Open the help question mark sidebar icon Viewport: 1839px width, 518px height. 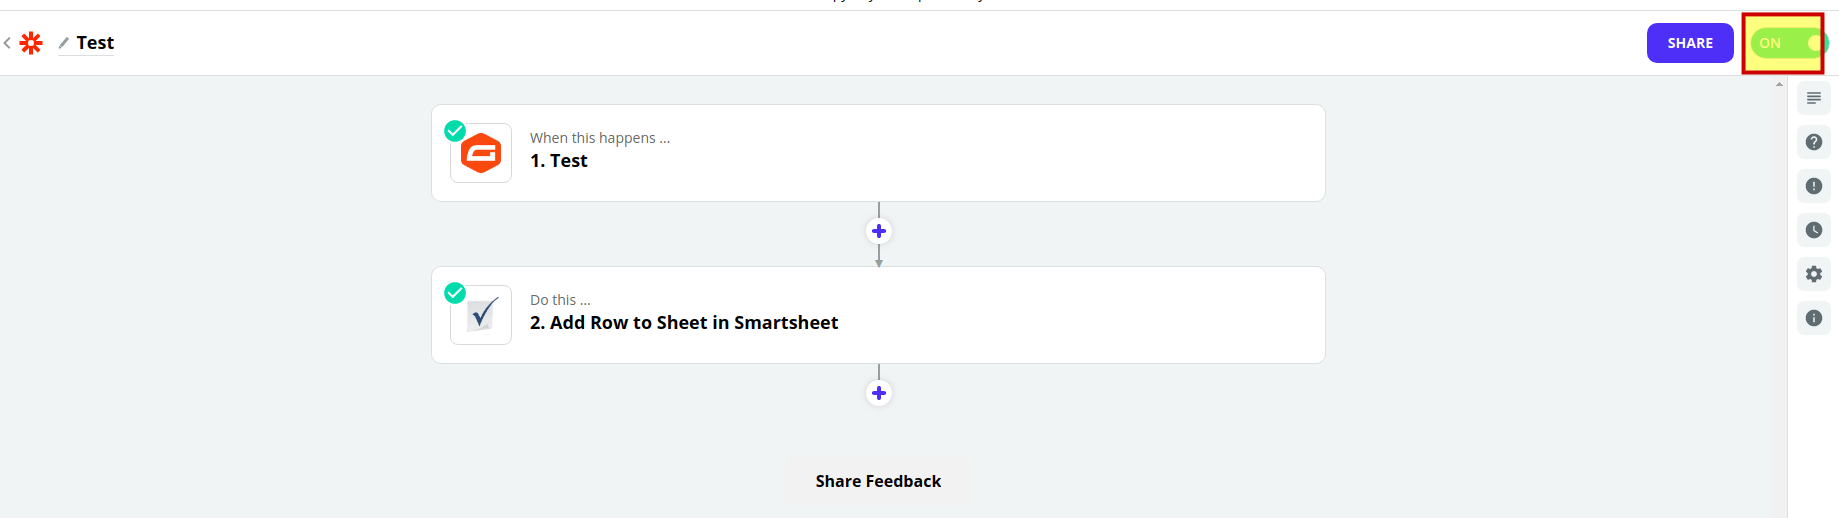click(x=1814, y=142)
